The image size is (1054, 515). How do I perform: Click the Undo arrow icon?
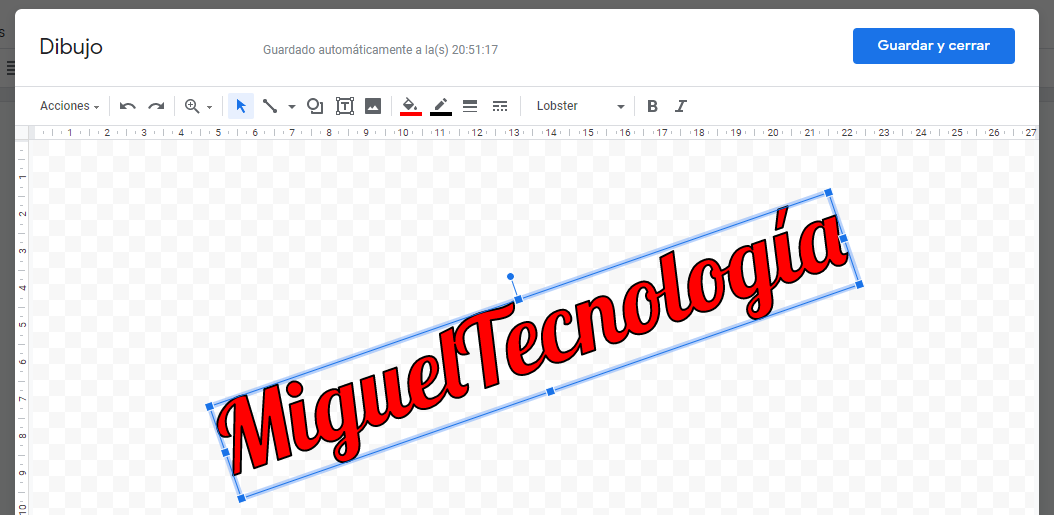point(128,106)
